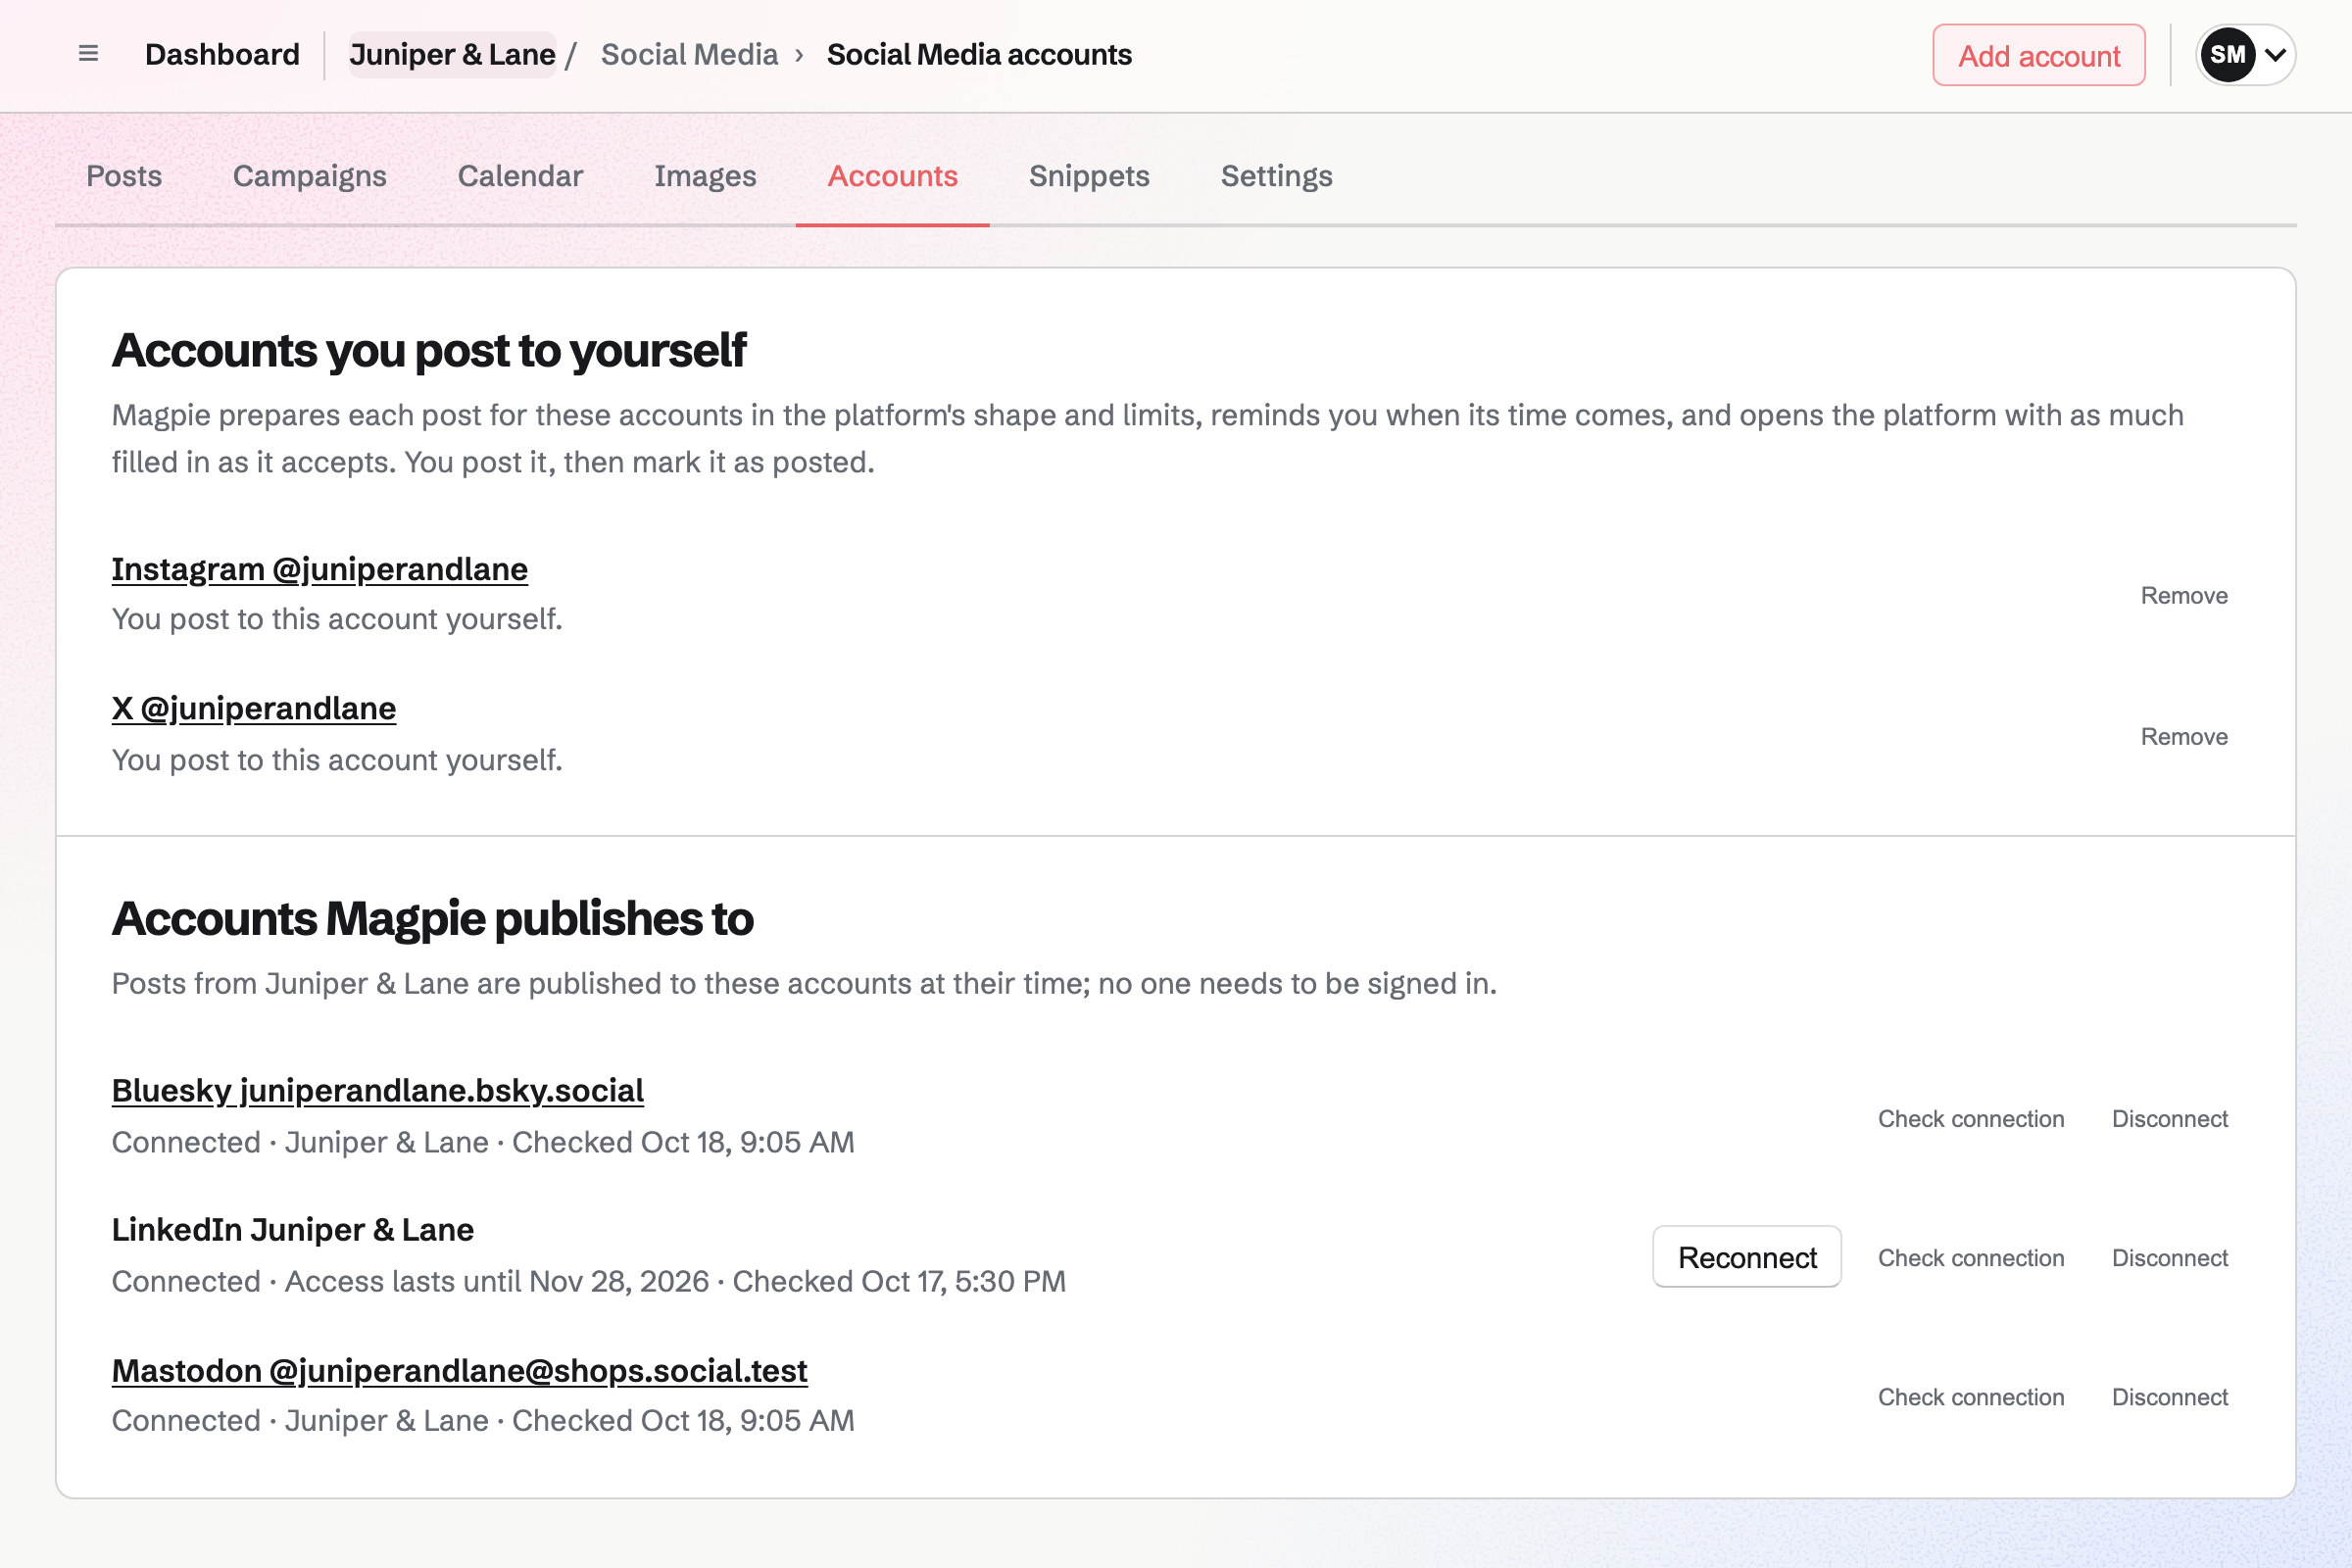Open Mastodon @juniperandlane@shops.social.test link
Image resolution: width=2352 pixels, height=1568 pixels.
click(460, 1370)
